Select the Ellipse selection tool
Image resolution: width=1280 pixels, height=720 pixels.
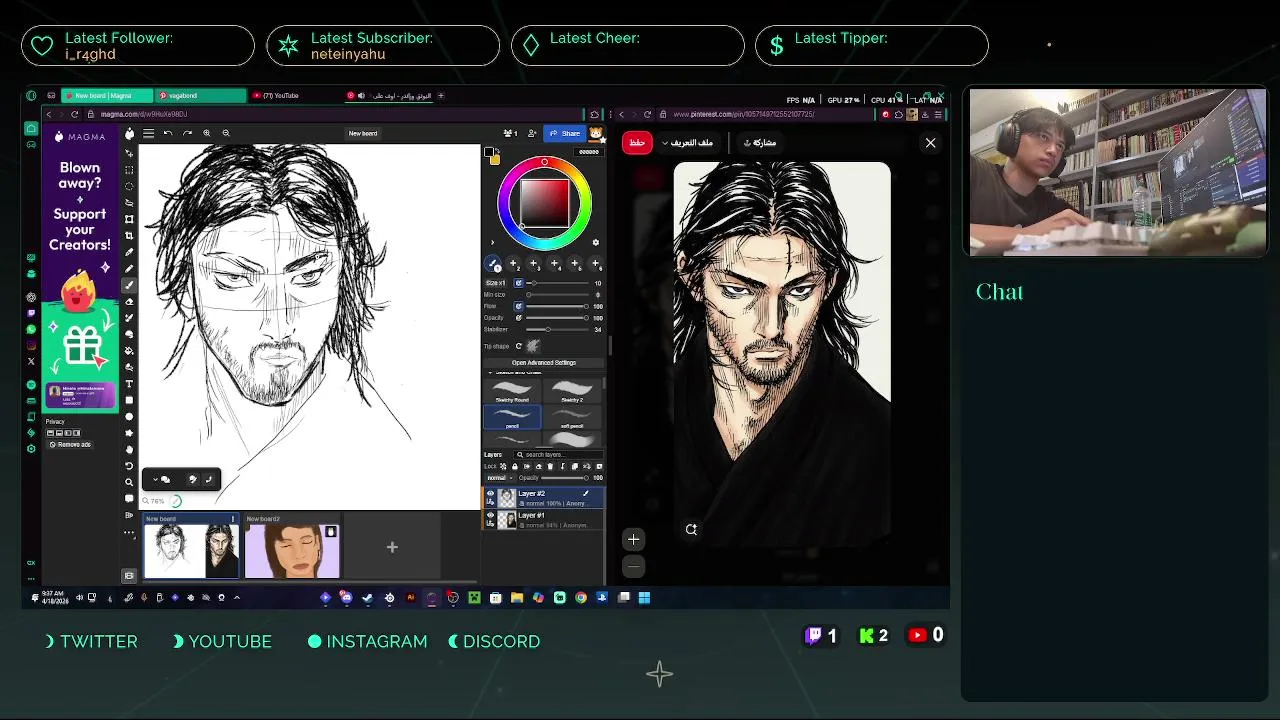(129, 186)
